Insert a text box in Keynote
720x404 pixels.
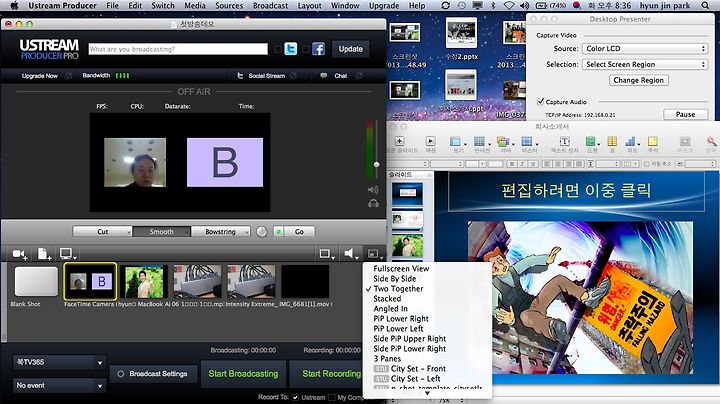tap(564, 141)
